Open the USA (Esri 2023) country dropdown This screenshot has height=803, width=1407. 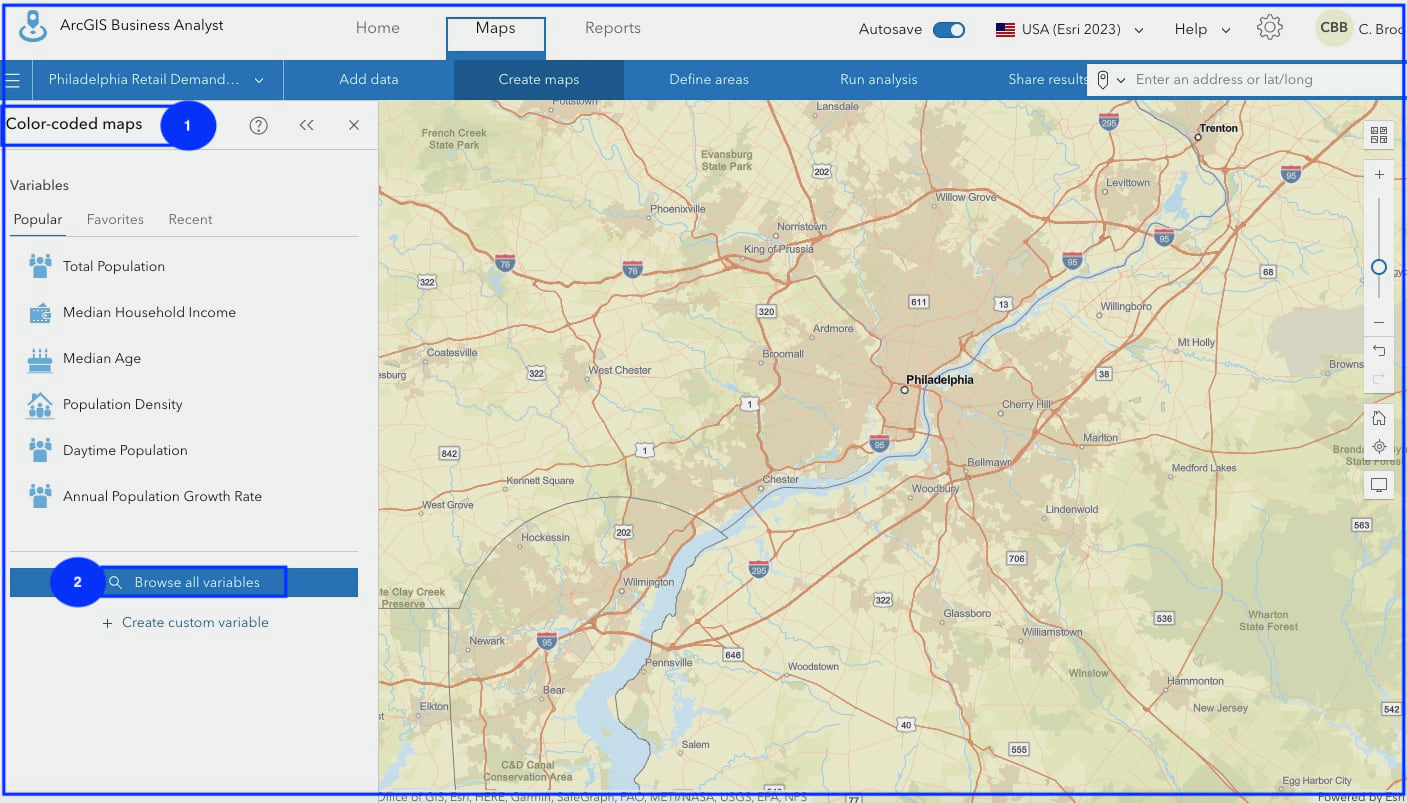tap(1068, 30)
